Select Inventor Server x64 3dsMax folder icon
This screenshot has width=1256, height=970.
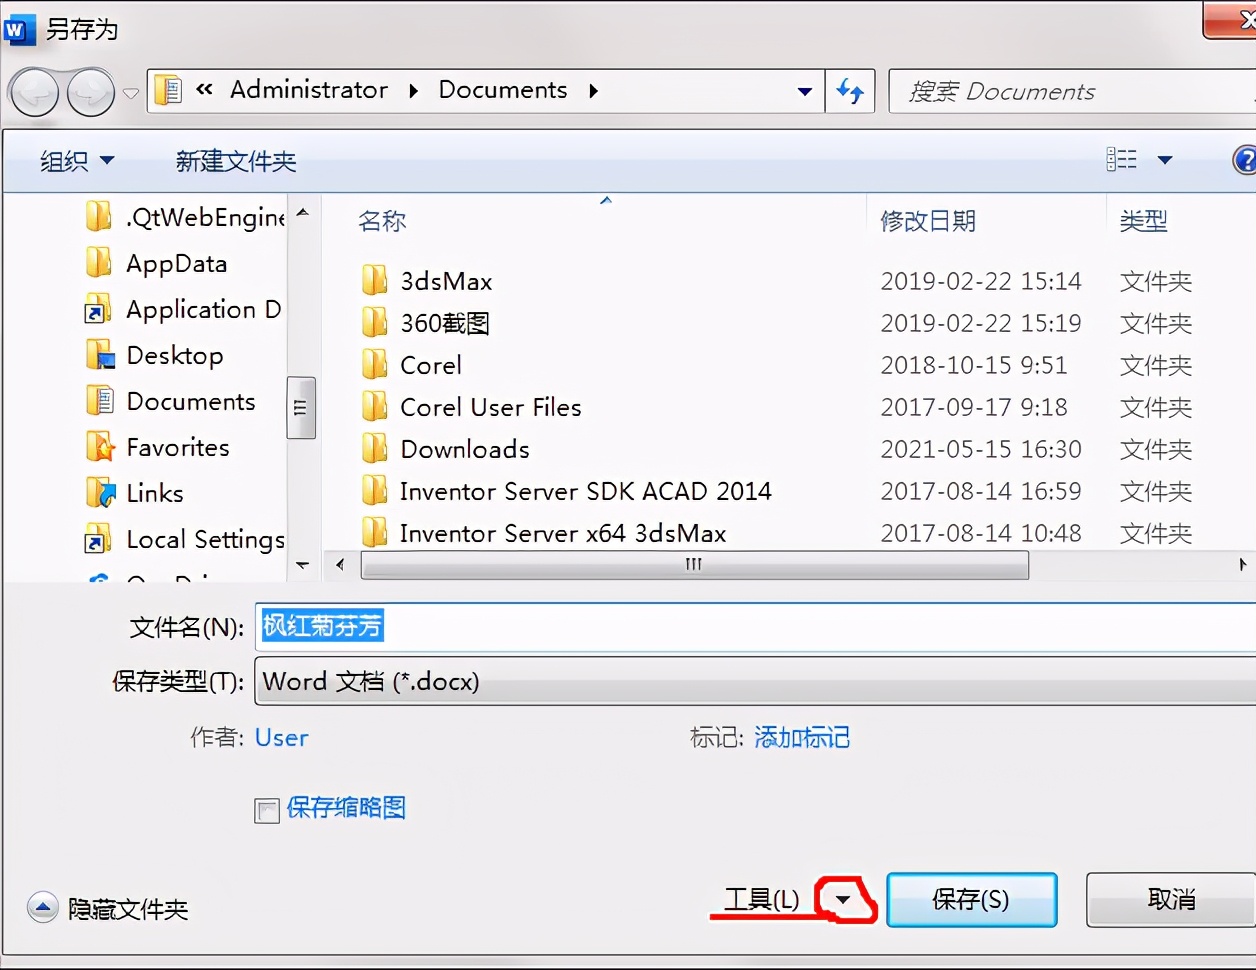pyautogui.click(x=375, y=533)
